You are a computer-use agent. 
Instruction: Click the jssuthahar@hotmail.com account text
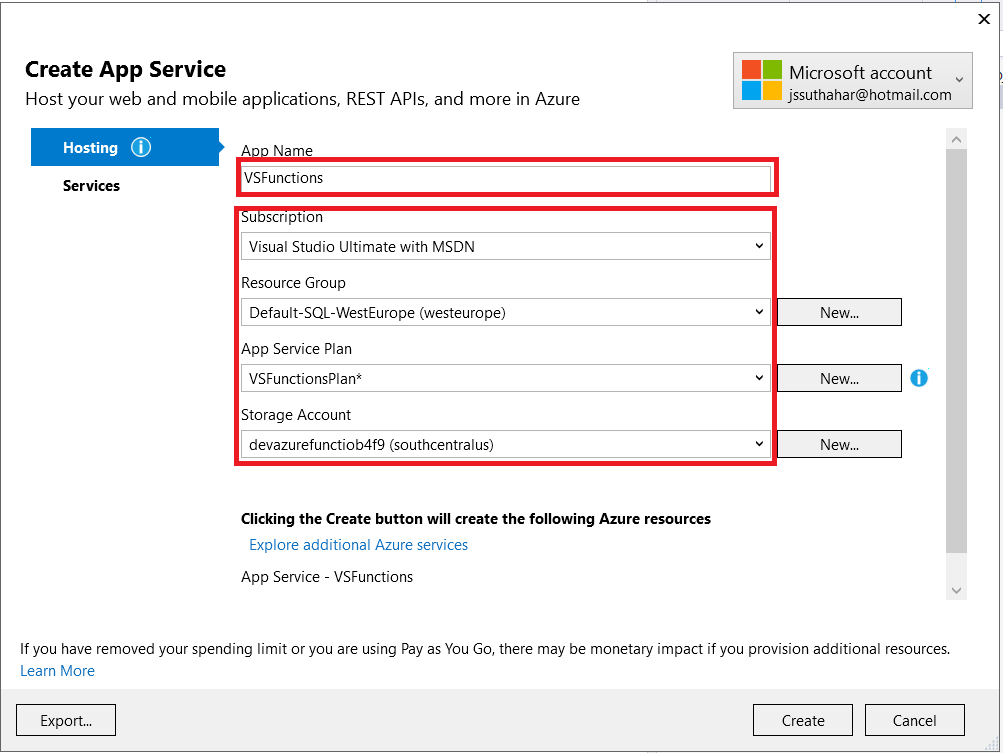(x=870, y=95)
